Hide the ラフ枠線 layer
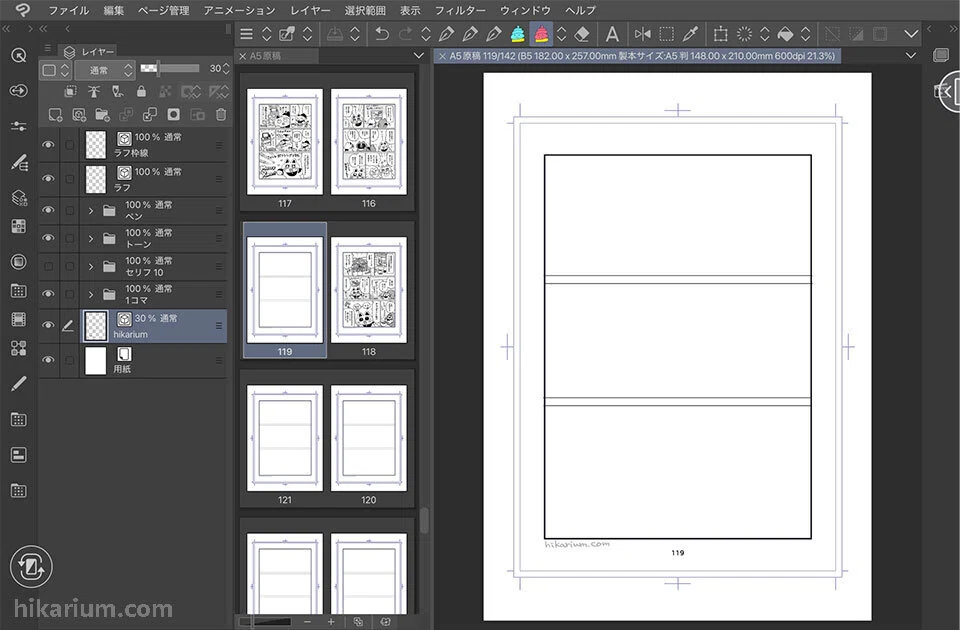 tap(48, 144)
